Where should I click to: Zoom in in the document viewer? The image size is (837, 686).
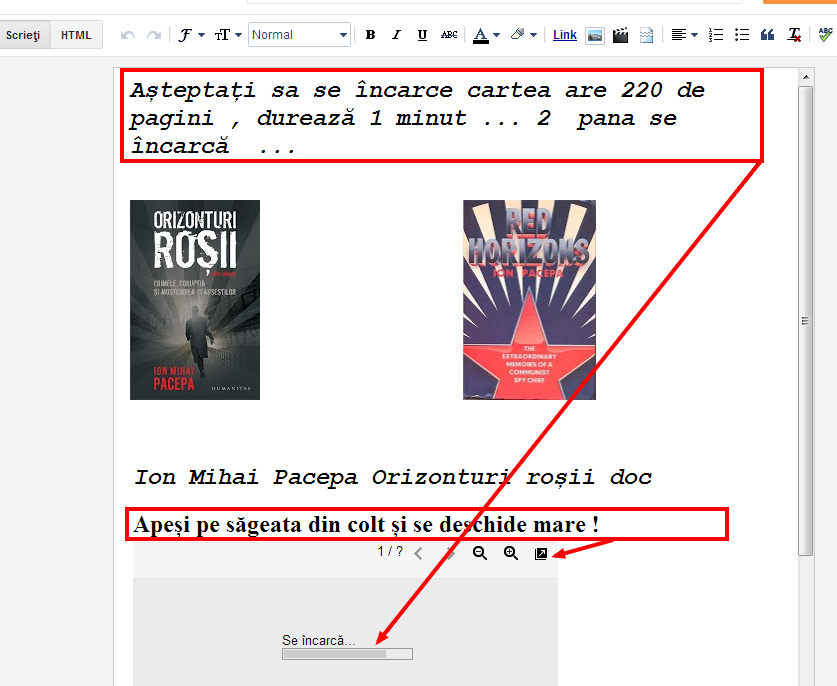tap(511, 553)
